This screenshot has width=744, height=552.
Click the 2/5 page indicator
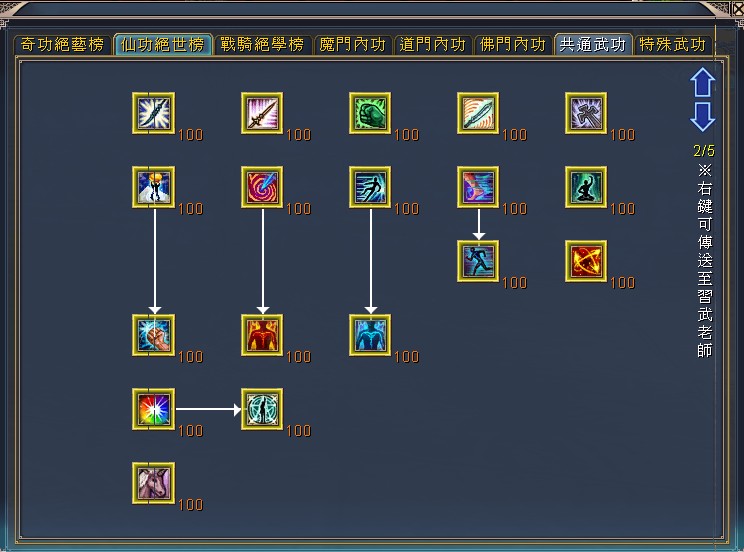[704, 151]
